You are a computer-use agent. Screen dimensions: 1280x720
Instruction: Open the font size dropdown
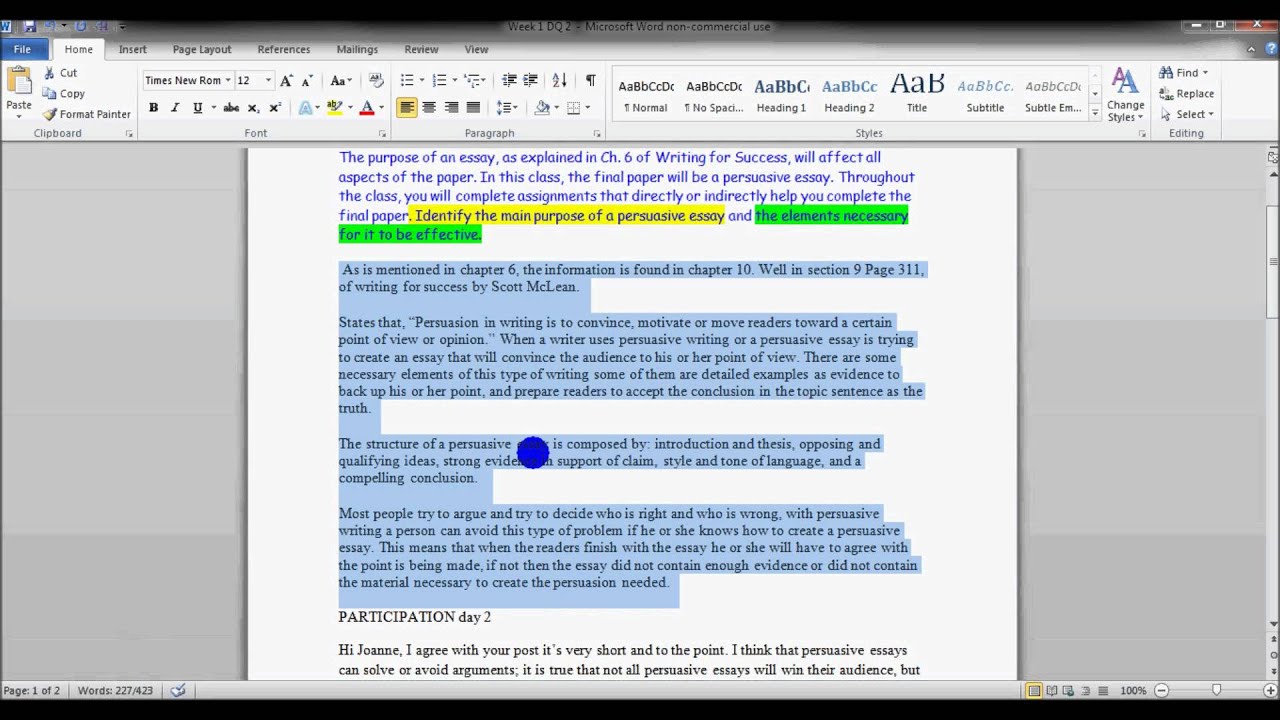[268, 80]
